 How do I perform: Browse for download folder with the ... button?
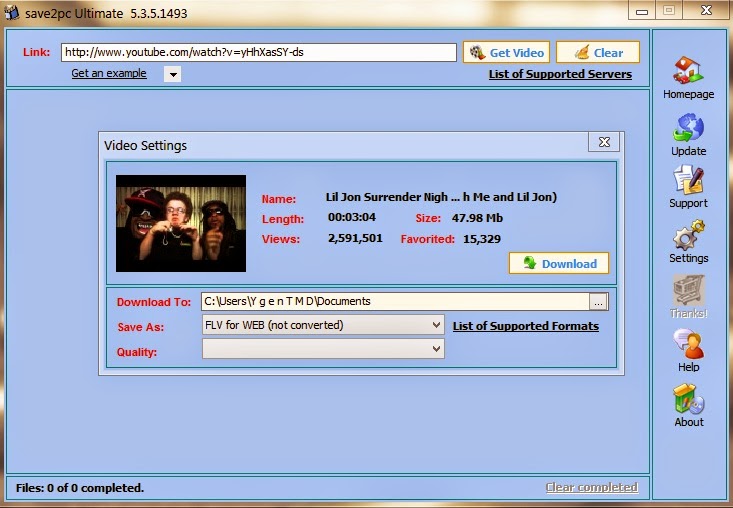click(598, 302)
